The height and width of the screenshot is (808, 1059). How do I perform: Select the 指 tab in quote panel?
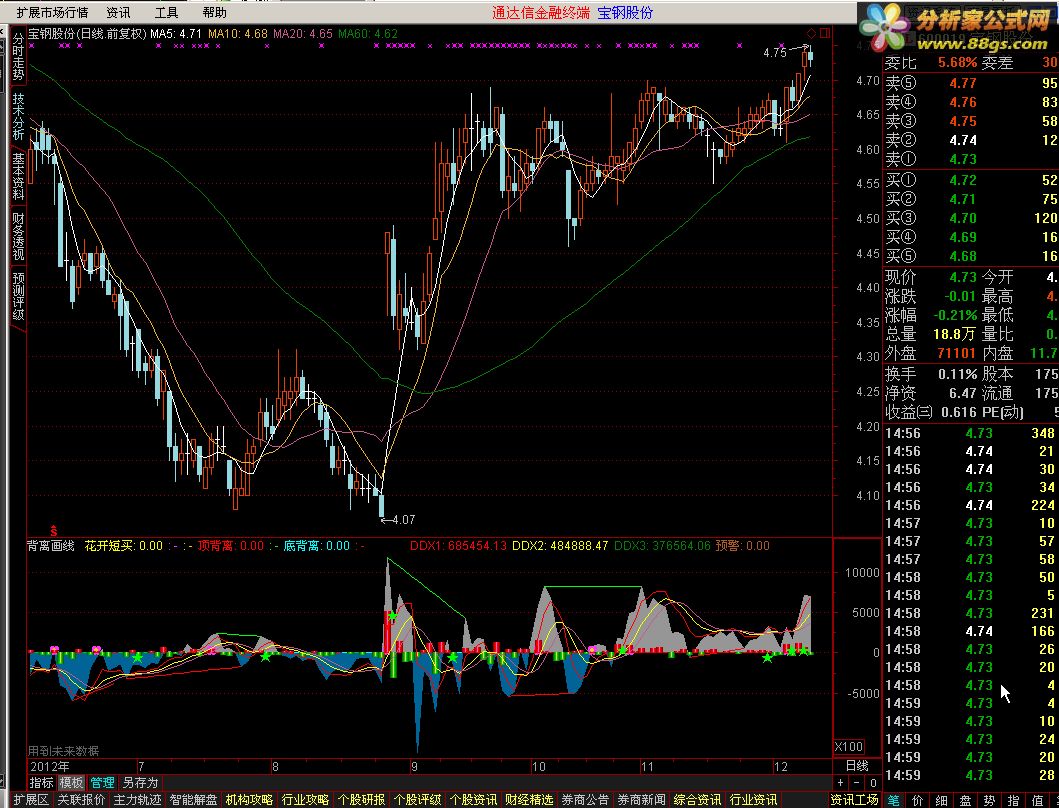(x=1013, y=800)
